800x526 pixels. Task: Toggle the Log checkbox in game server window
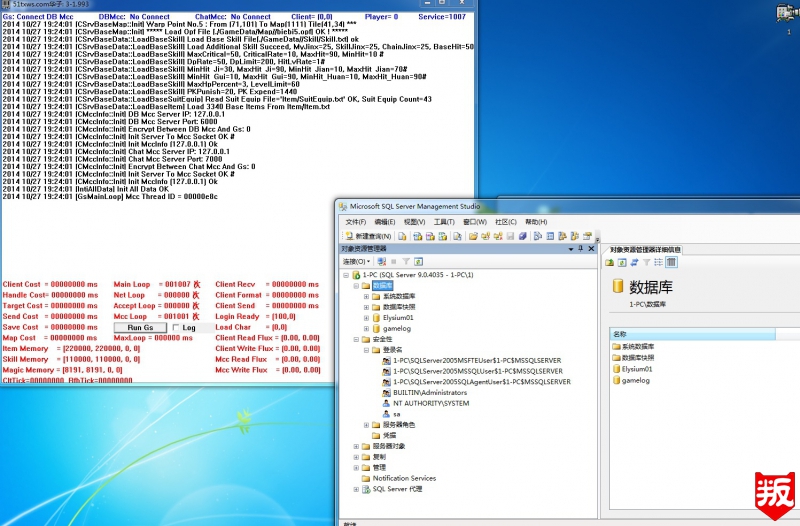pos(176,328)
